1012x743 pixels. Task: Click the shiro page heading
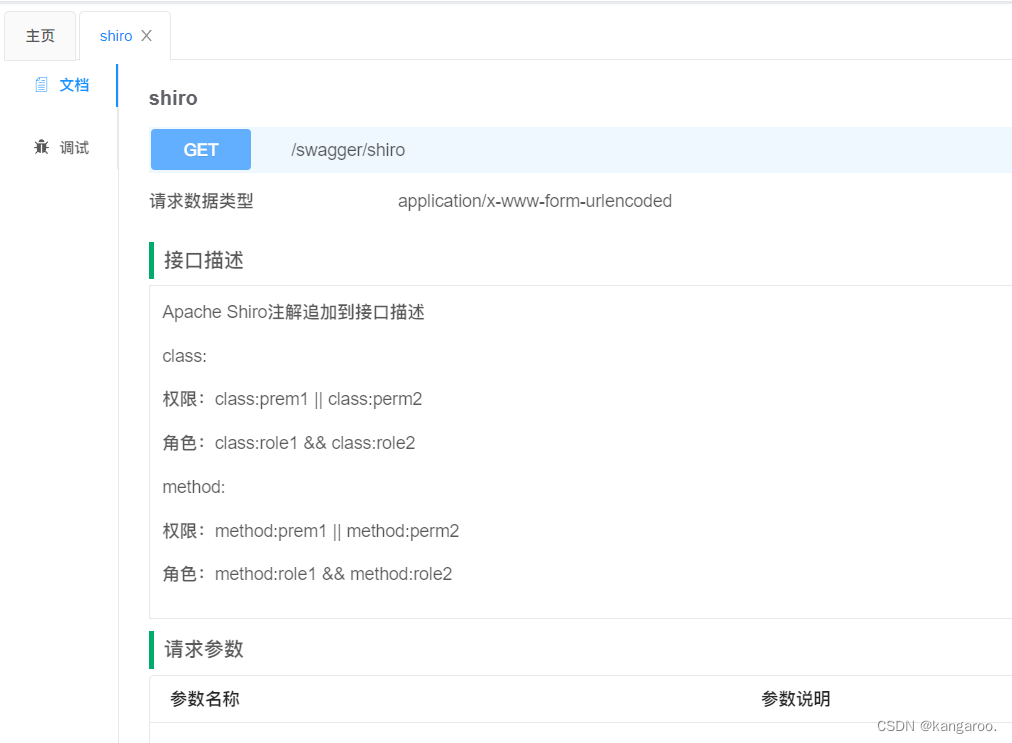(x=173, y=98)
